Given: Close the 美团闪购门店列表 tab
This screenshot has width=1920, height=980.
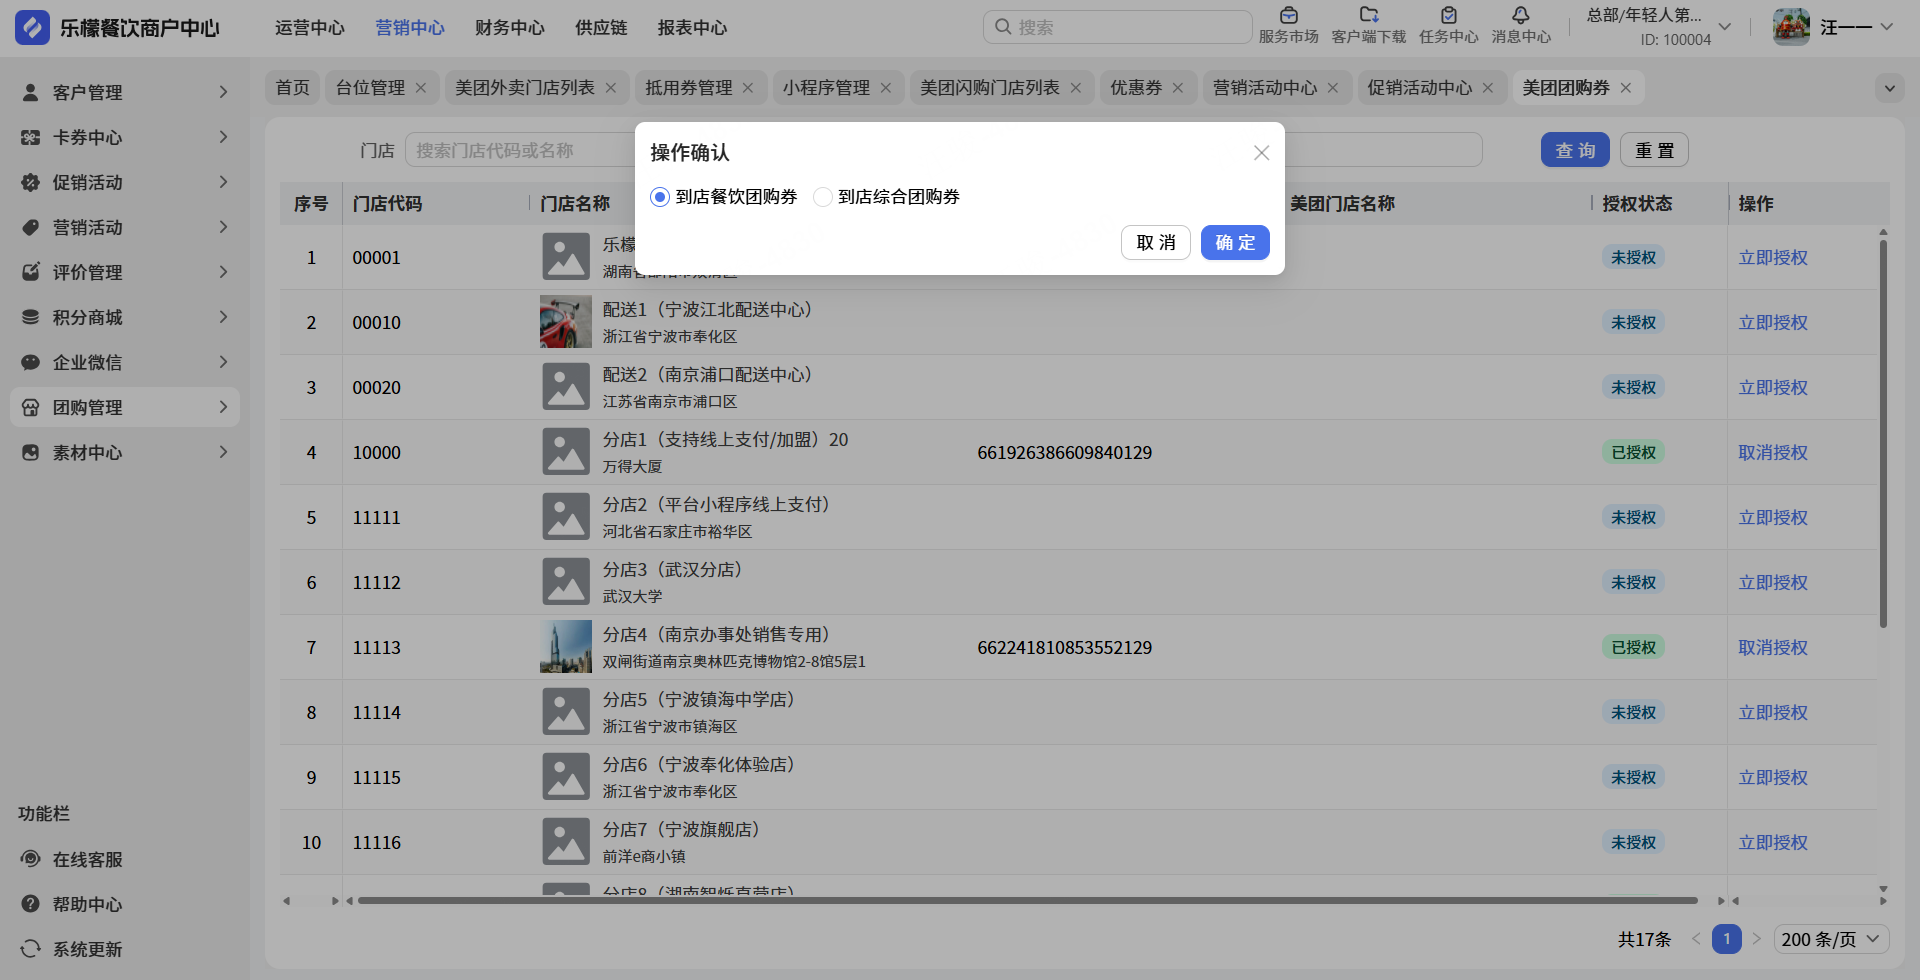Looking at the screenshot, I should pyautogui.click(x=1076, y=88).
